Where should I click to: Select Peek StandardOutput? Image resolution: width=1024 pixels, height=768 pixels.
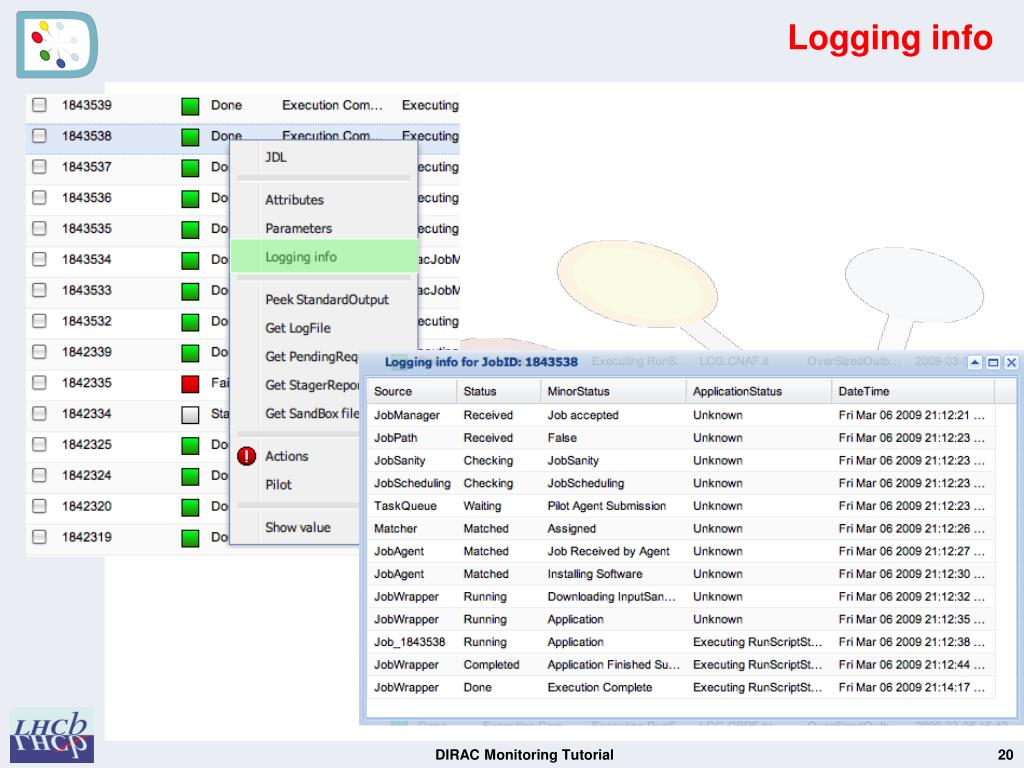[324, 299]
